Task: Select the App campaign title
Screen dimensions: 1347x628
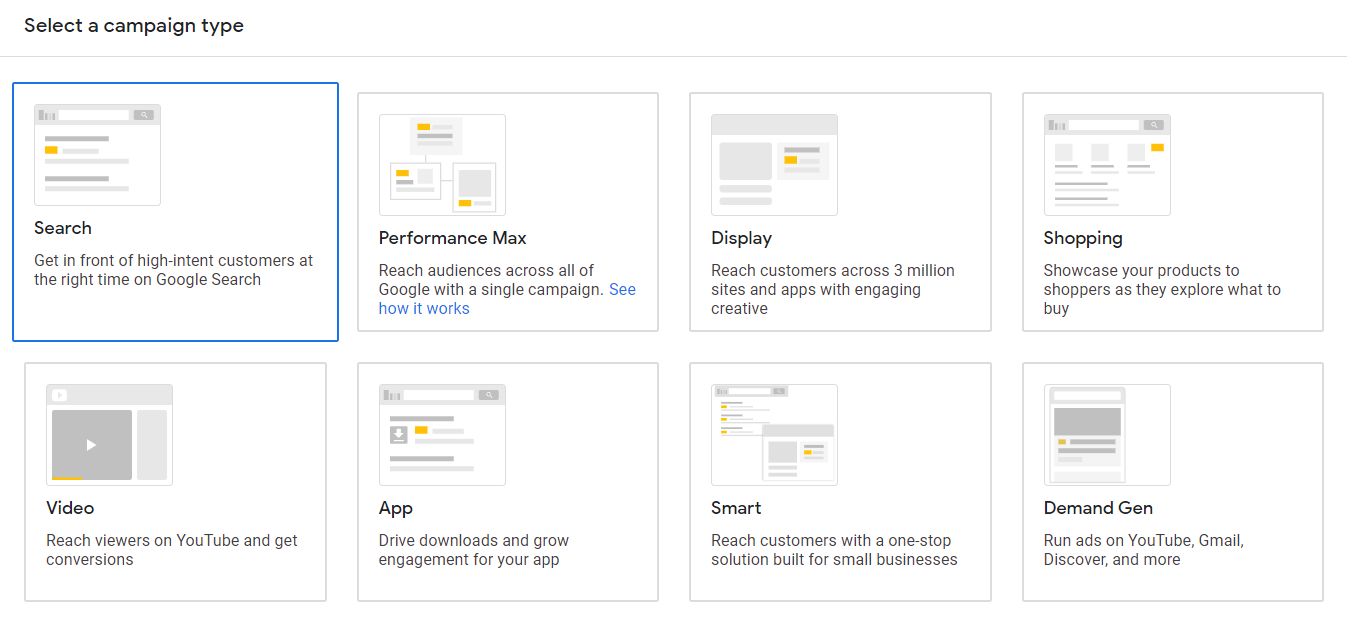Action: tap(396, 509)
